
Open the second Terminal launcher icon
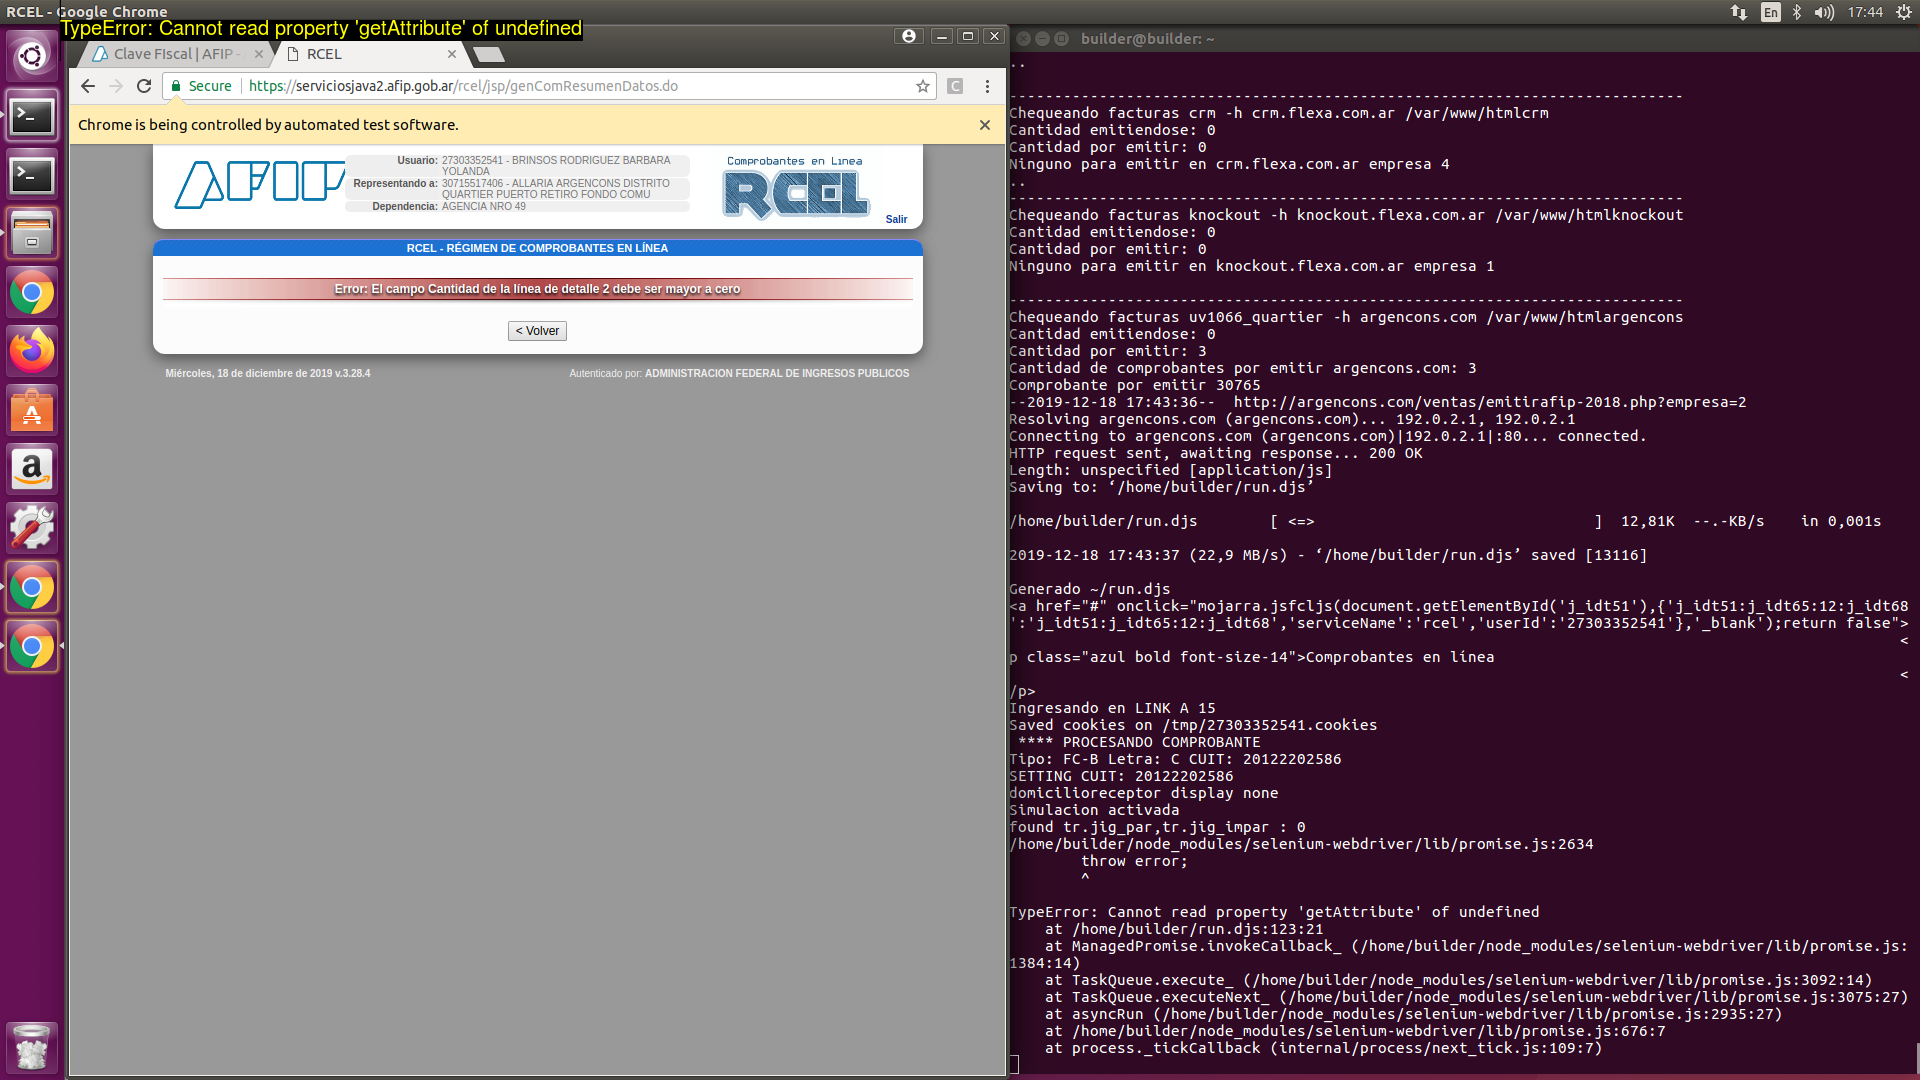coord(32,176)
